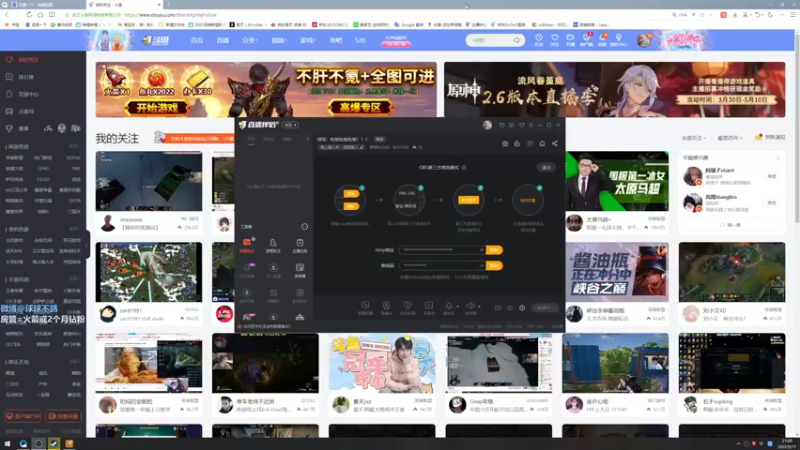Open the Windows Start button on the taskbar
The height and width of the screenshot is (450, 800).
tap(7, 444)
